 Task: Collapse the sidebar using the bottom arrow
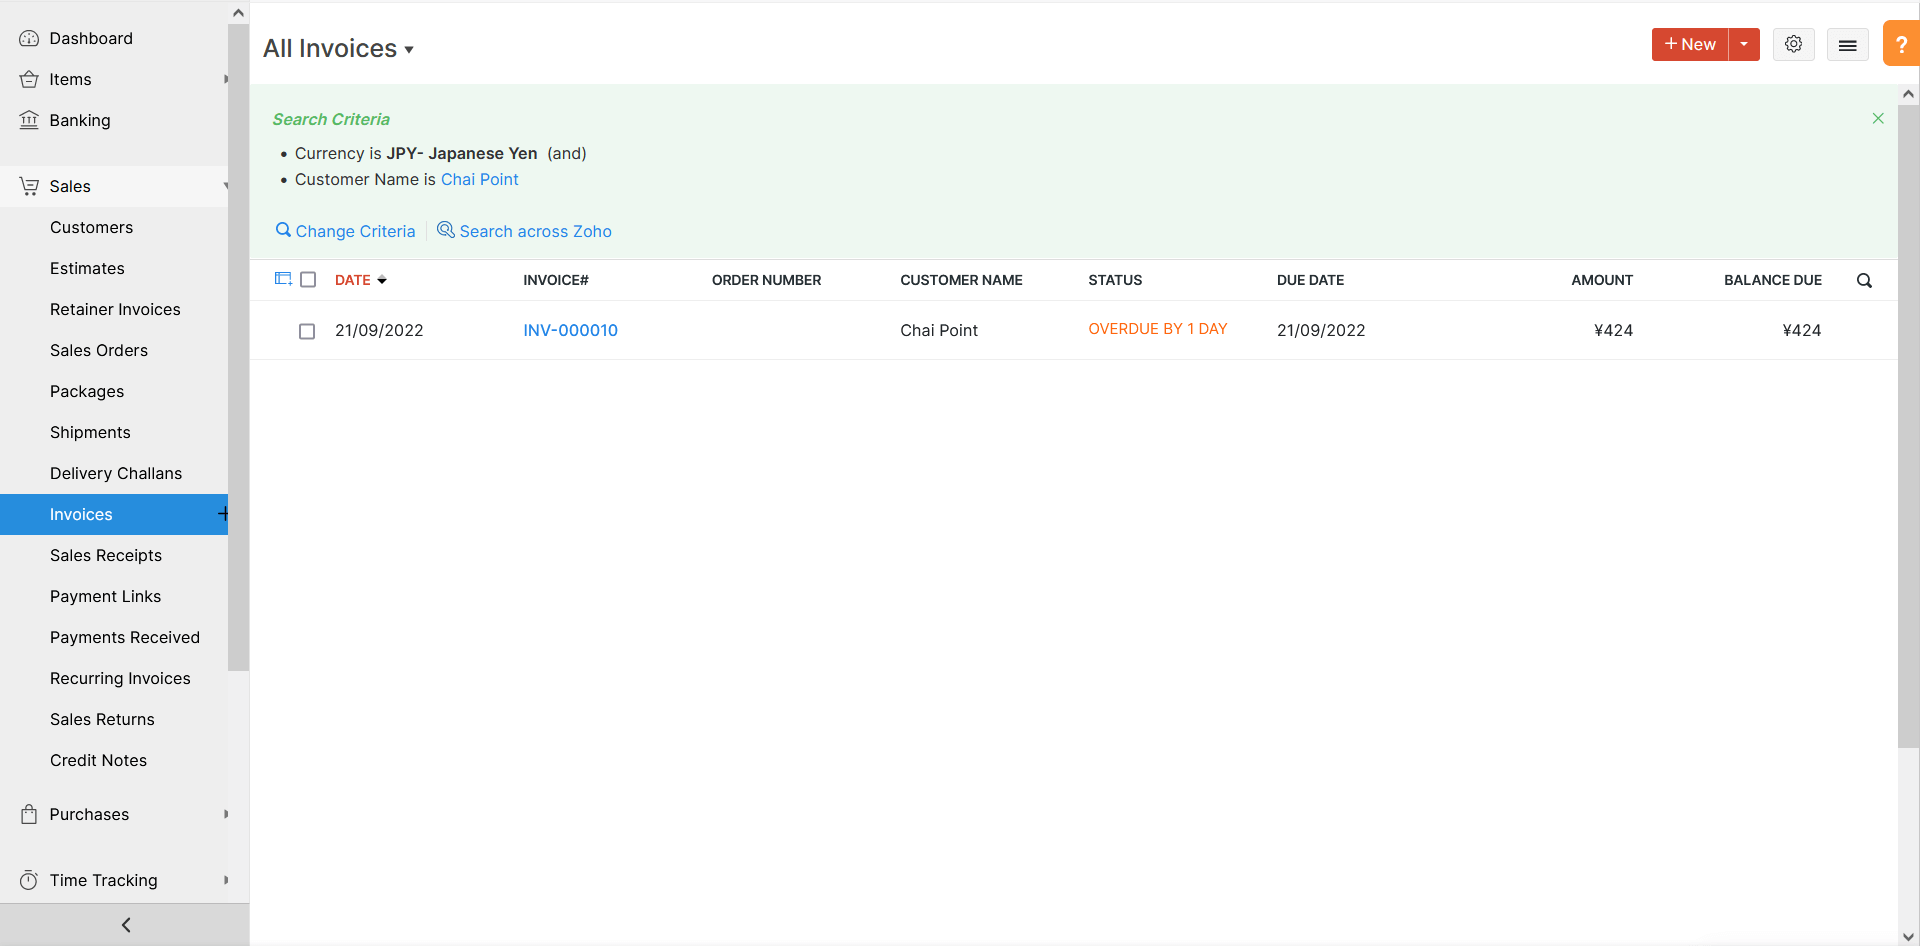124,924
